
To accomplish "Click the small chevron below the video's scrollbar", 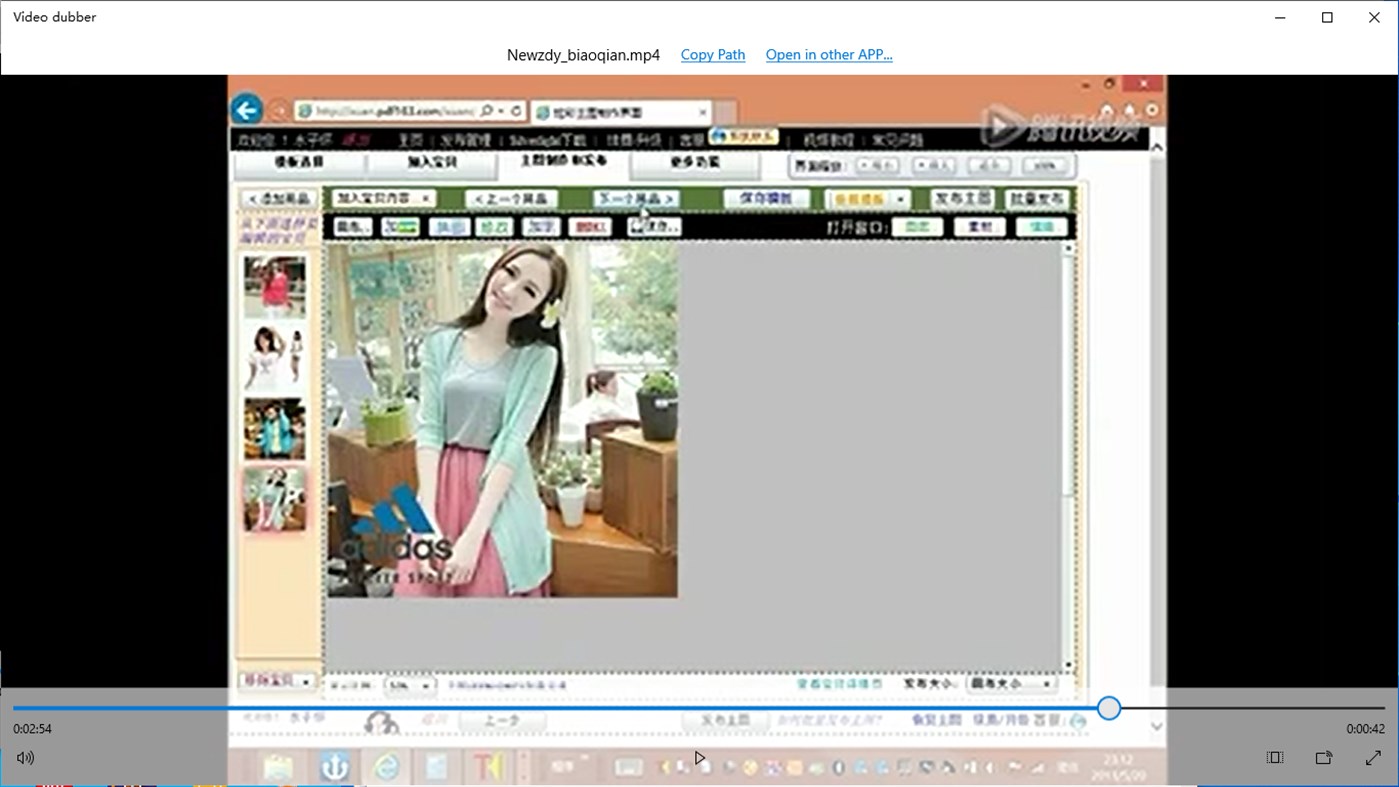I will tap(1155, 725).
